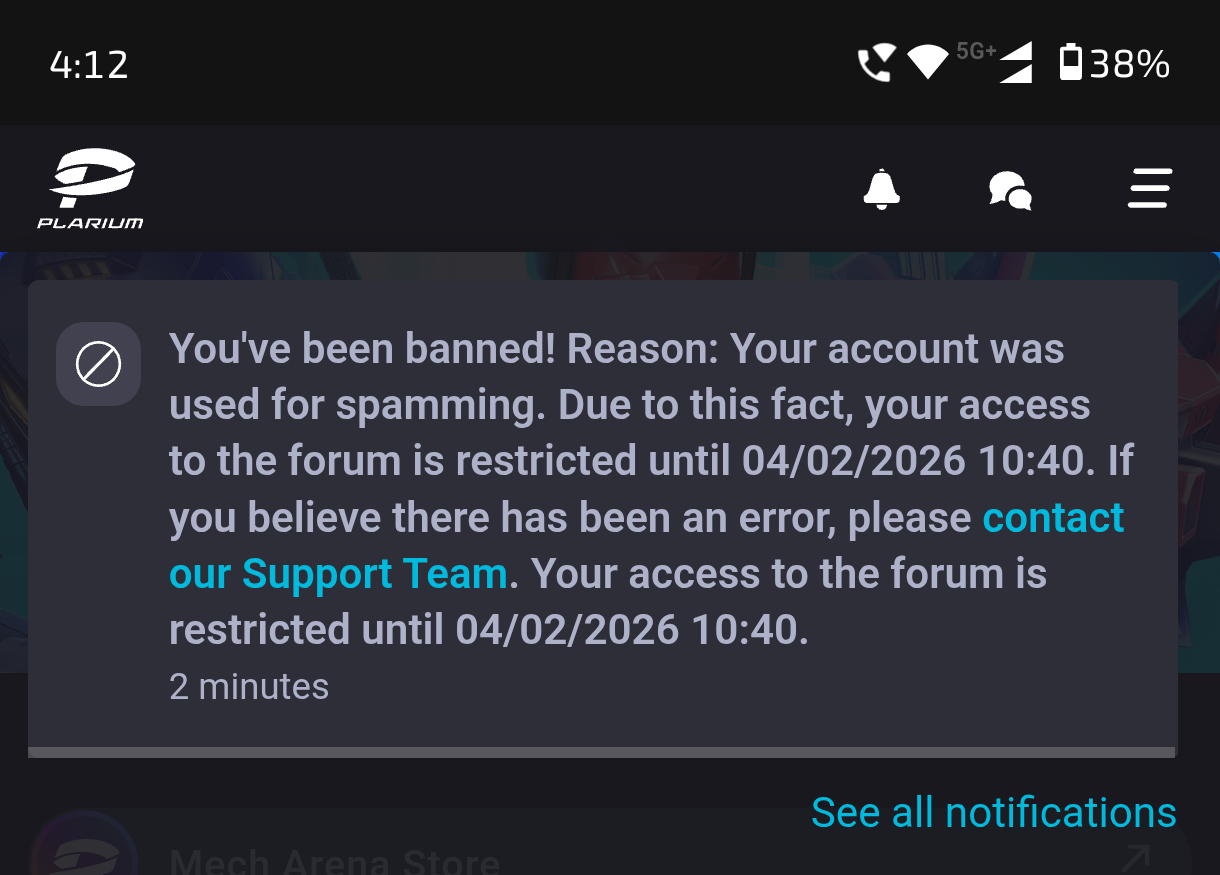
Task: Click See all notifications
Action: pos(993,812)
